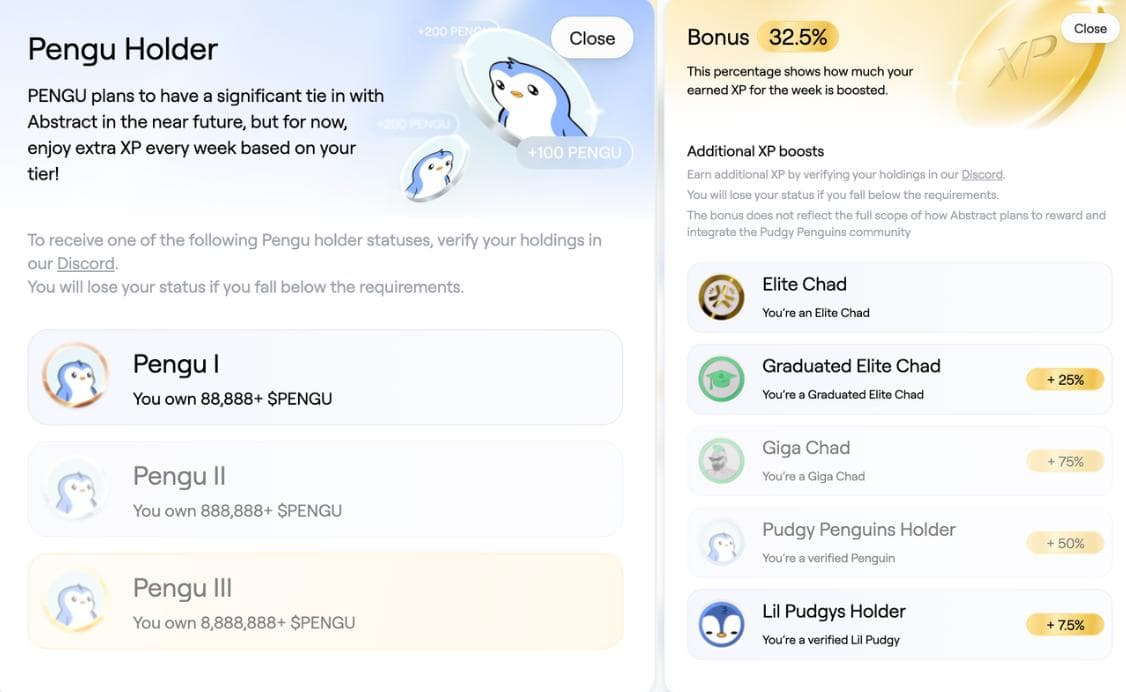Click the Giga Chad avatar icon
The image size is (1126, 692).
click(721, 461)
